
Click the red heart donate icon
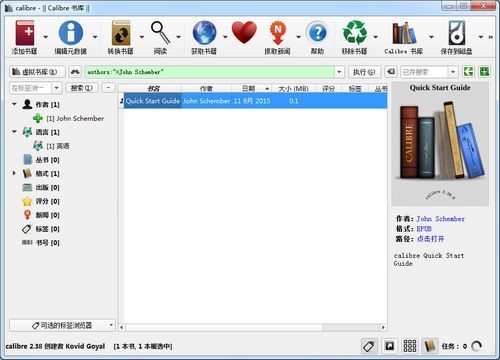244,32
